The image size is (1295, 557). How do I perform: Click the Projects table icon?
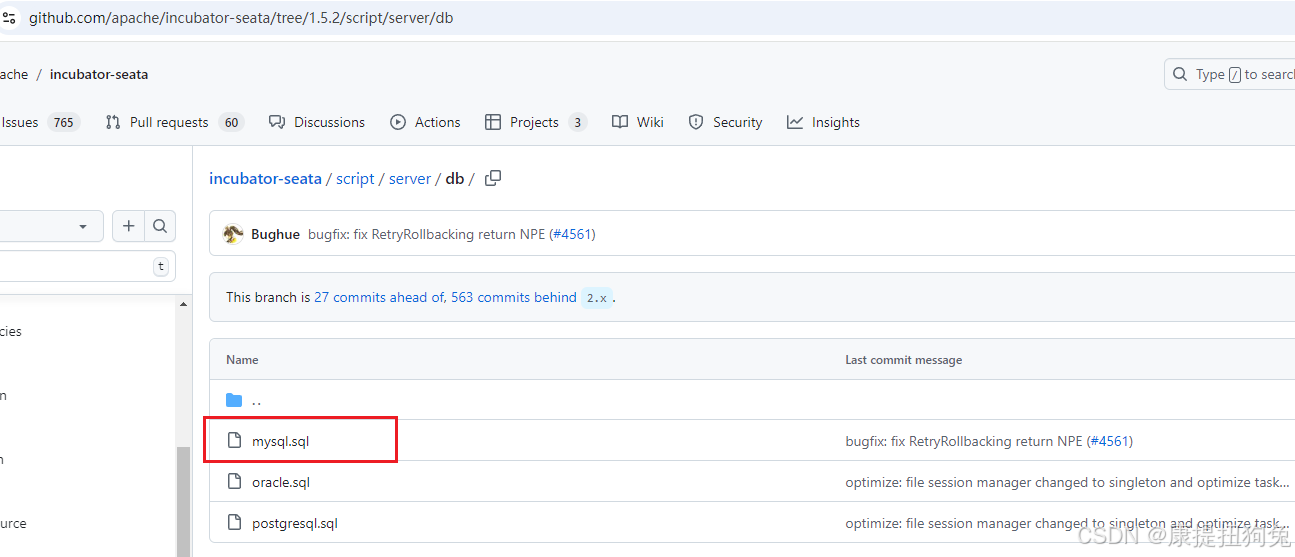point(493,122)
